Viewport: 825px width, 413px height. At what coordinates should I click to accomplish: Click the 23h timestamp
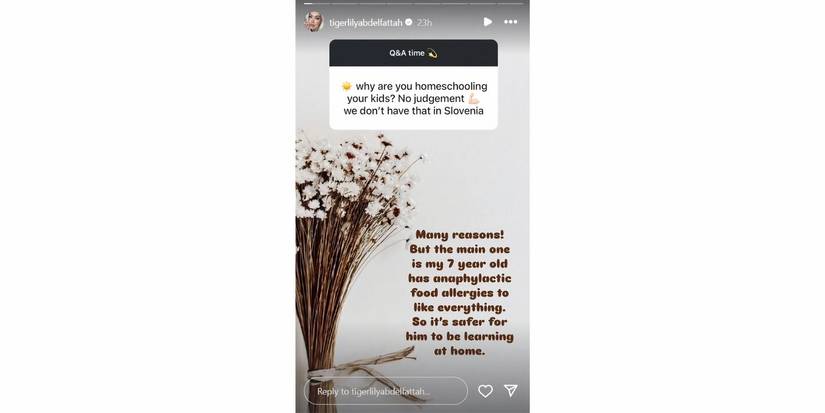[x=425, y=23]
